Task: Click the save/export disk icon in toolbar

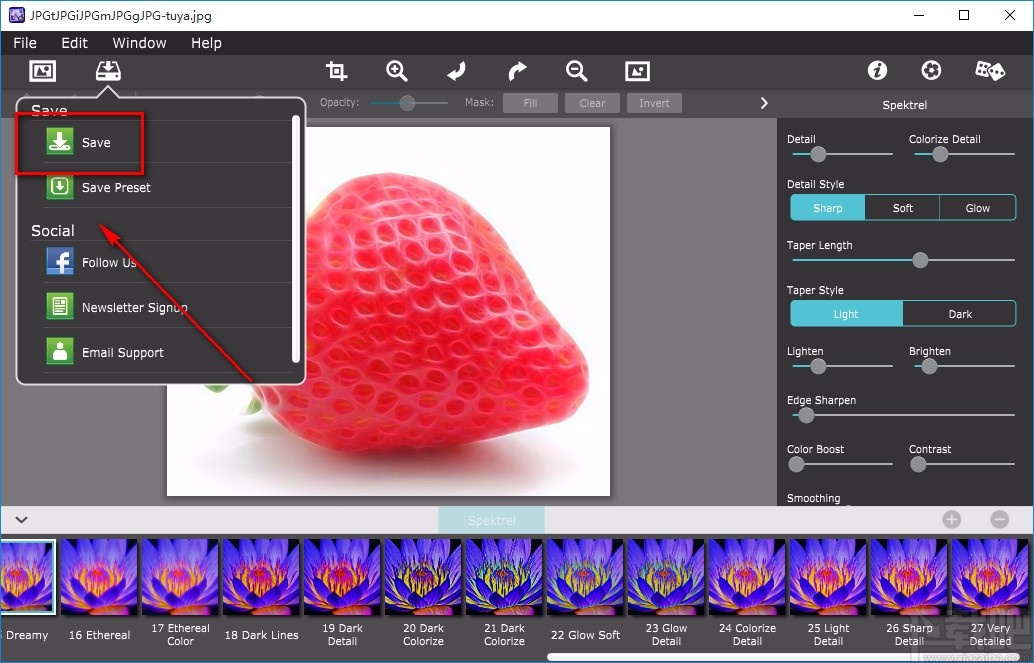Action: [x=108, y=71]
